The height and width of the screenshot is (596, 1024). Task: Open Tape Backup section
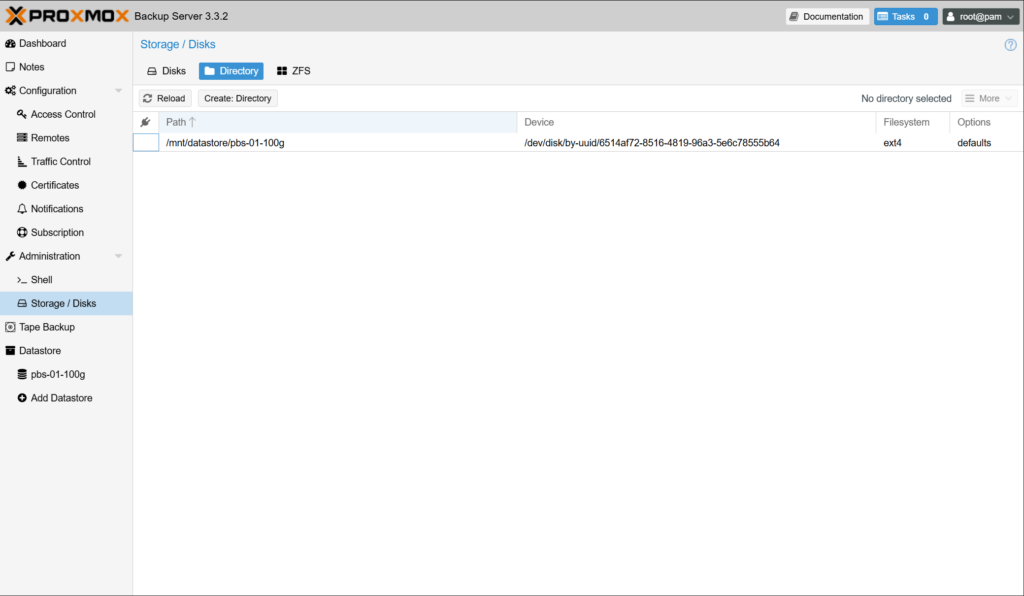(46, 327)
